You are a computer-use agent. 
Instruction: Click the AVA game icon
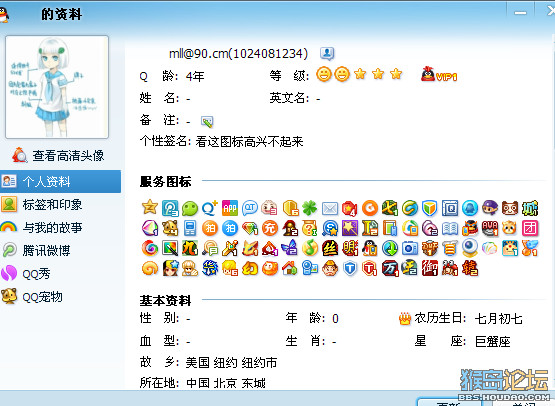point(490,228)
